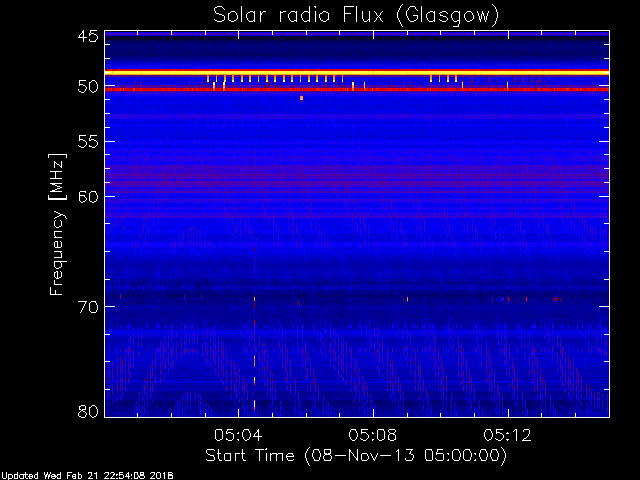The width and height of the screenshot is (640, 480).
Task: Click the 60 MHz frequency axis label
Action: coord(88,196)
